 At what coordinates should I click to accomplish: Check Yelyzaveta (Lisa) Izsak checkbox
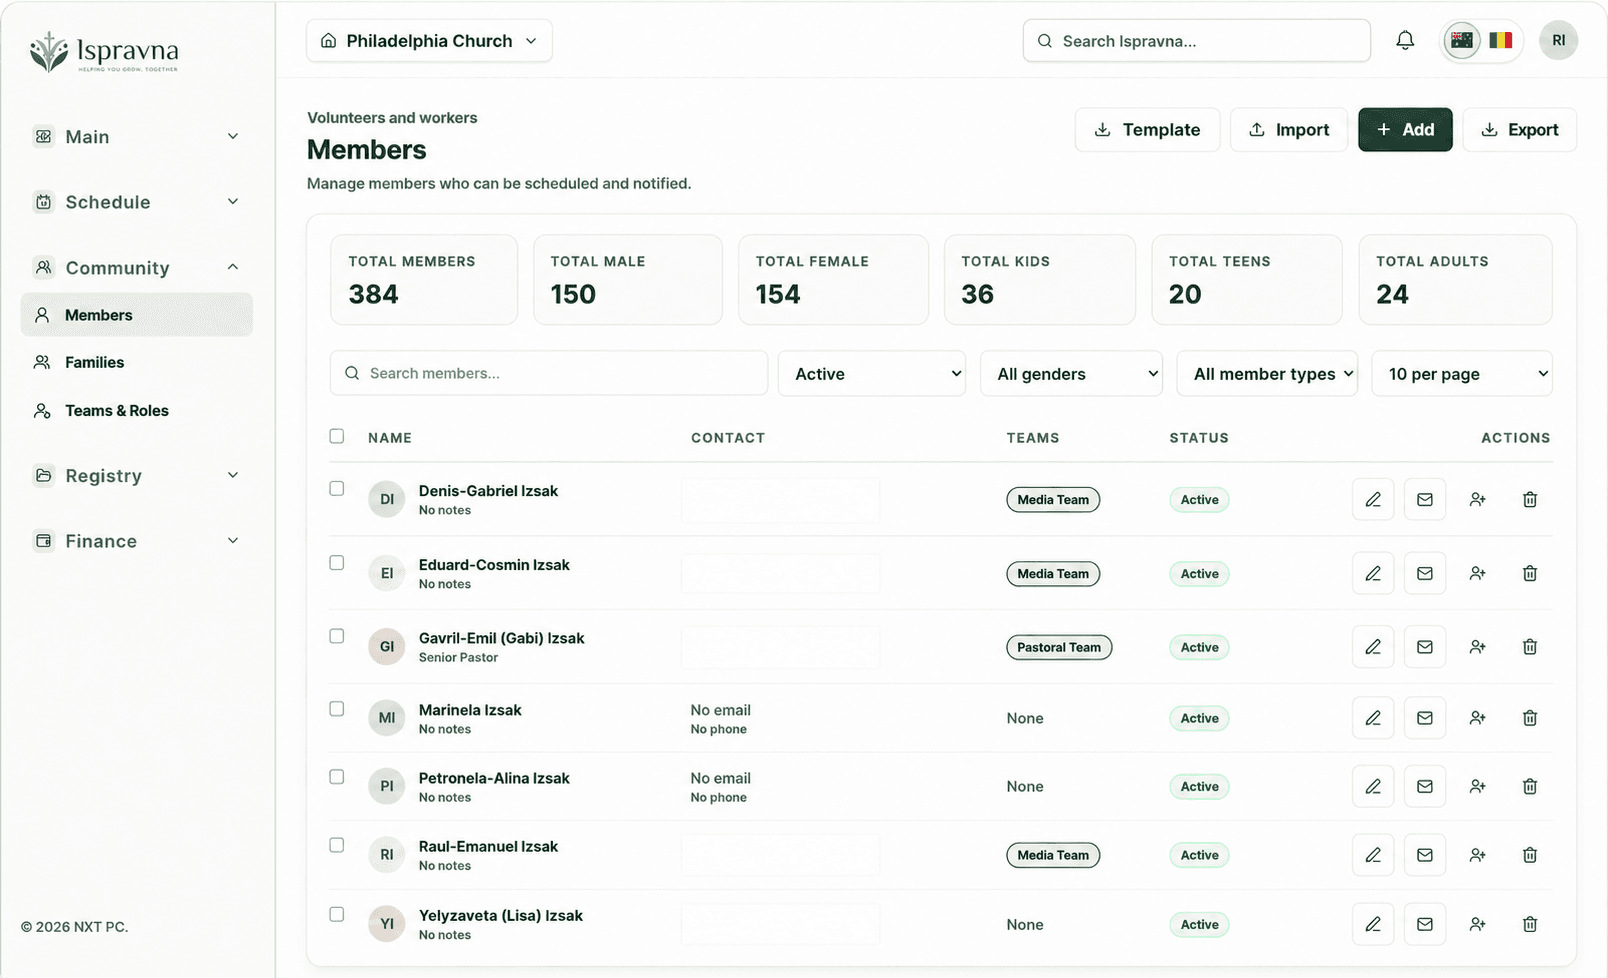(337, 914)
